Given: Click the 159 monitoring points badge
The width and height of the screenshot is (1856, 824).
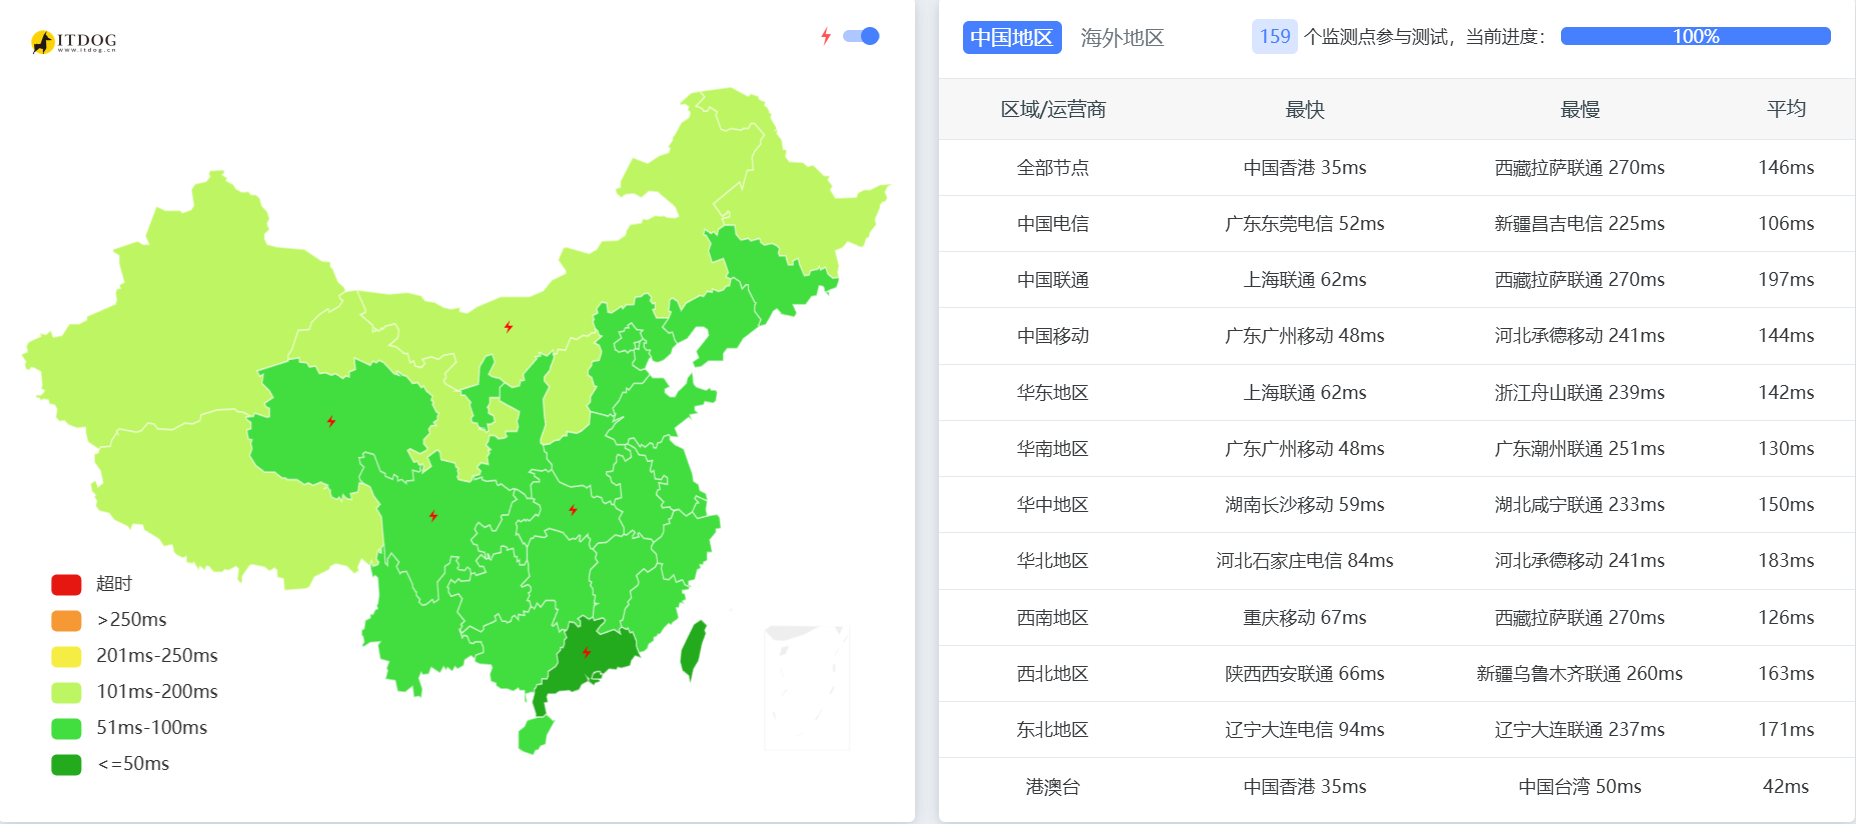Looking at the screenshot, I should (1274, 37).
